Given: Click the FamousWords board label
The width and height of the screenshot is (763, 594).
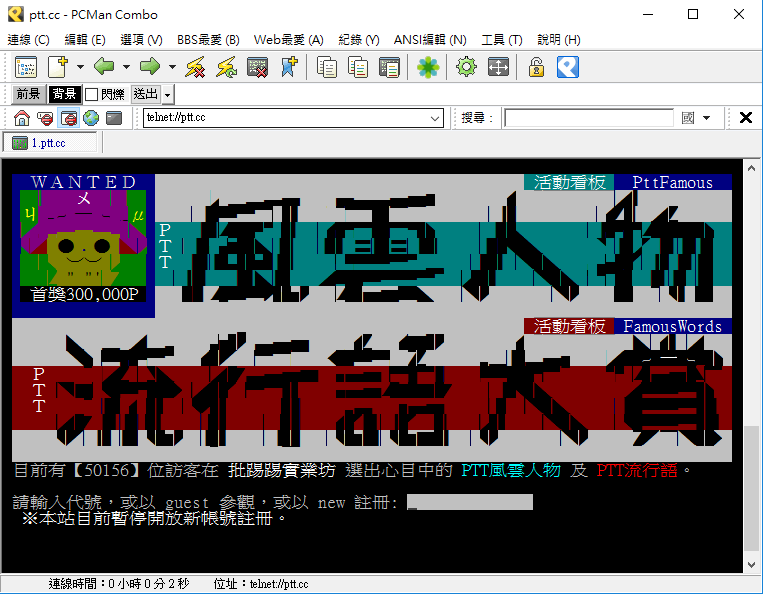Looking at the screenshot, I should pos(672,326).
